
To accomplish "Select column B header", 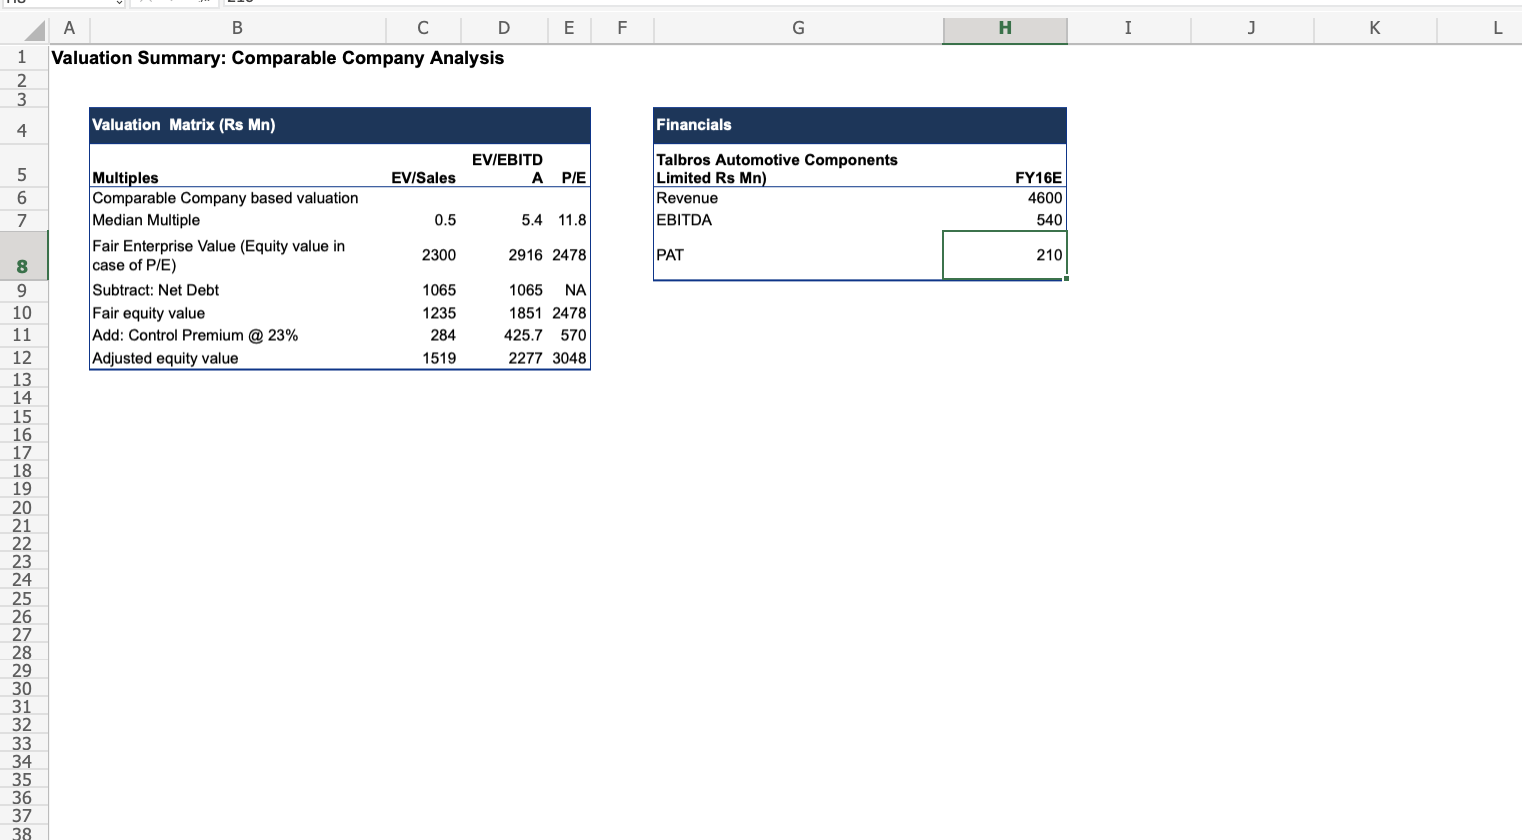I will [x=237, y=29].
